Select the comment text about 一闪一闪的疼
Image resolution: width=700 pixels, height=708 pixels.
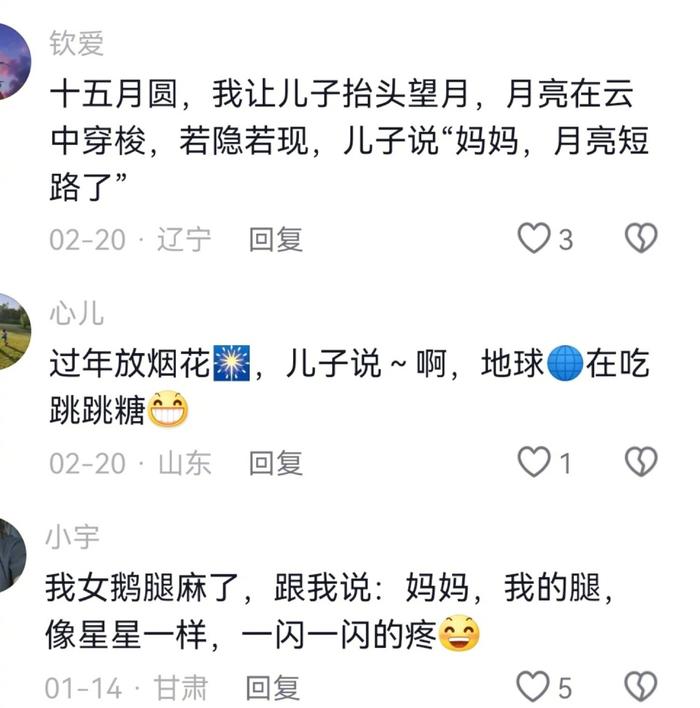click(x=329, y=611)
